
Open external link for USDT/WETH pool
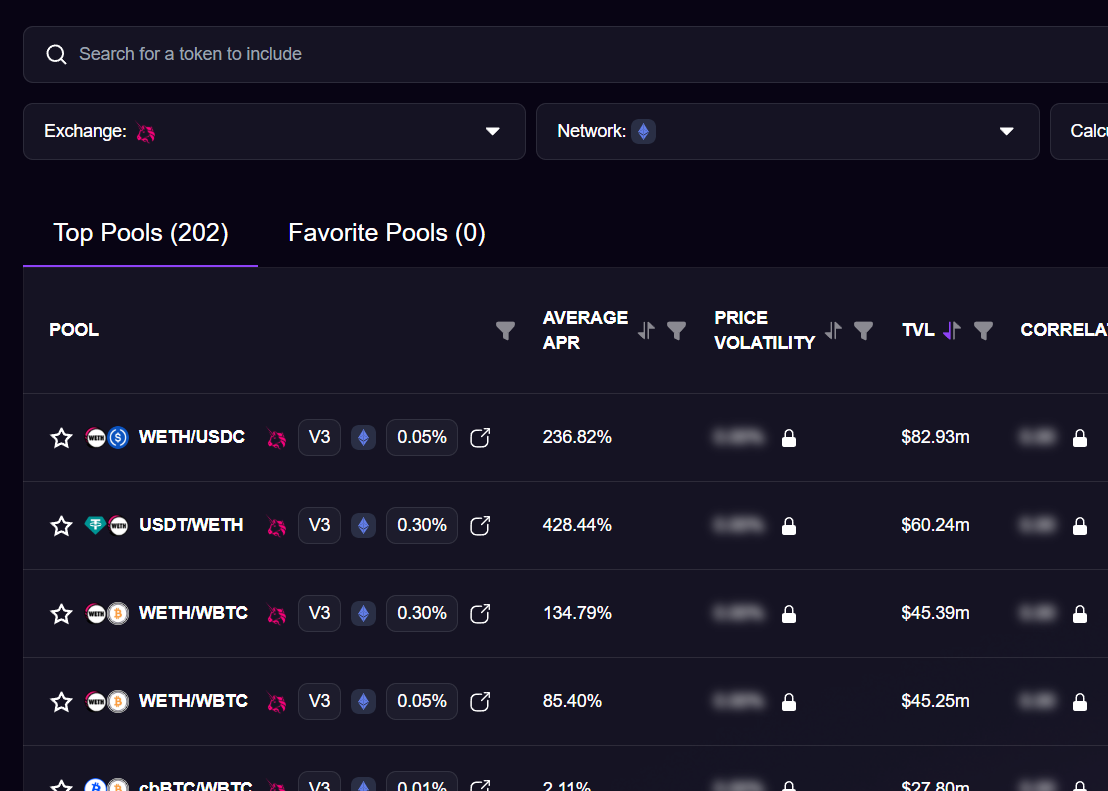pos(480,526)
